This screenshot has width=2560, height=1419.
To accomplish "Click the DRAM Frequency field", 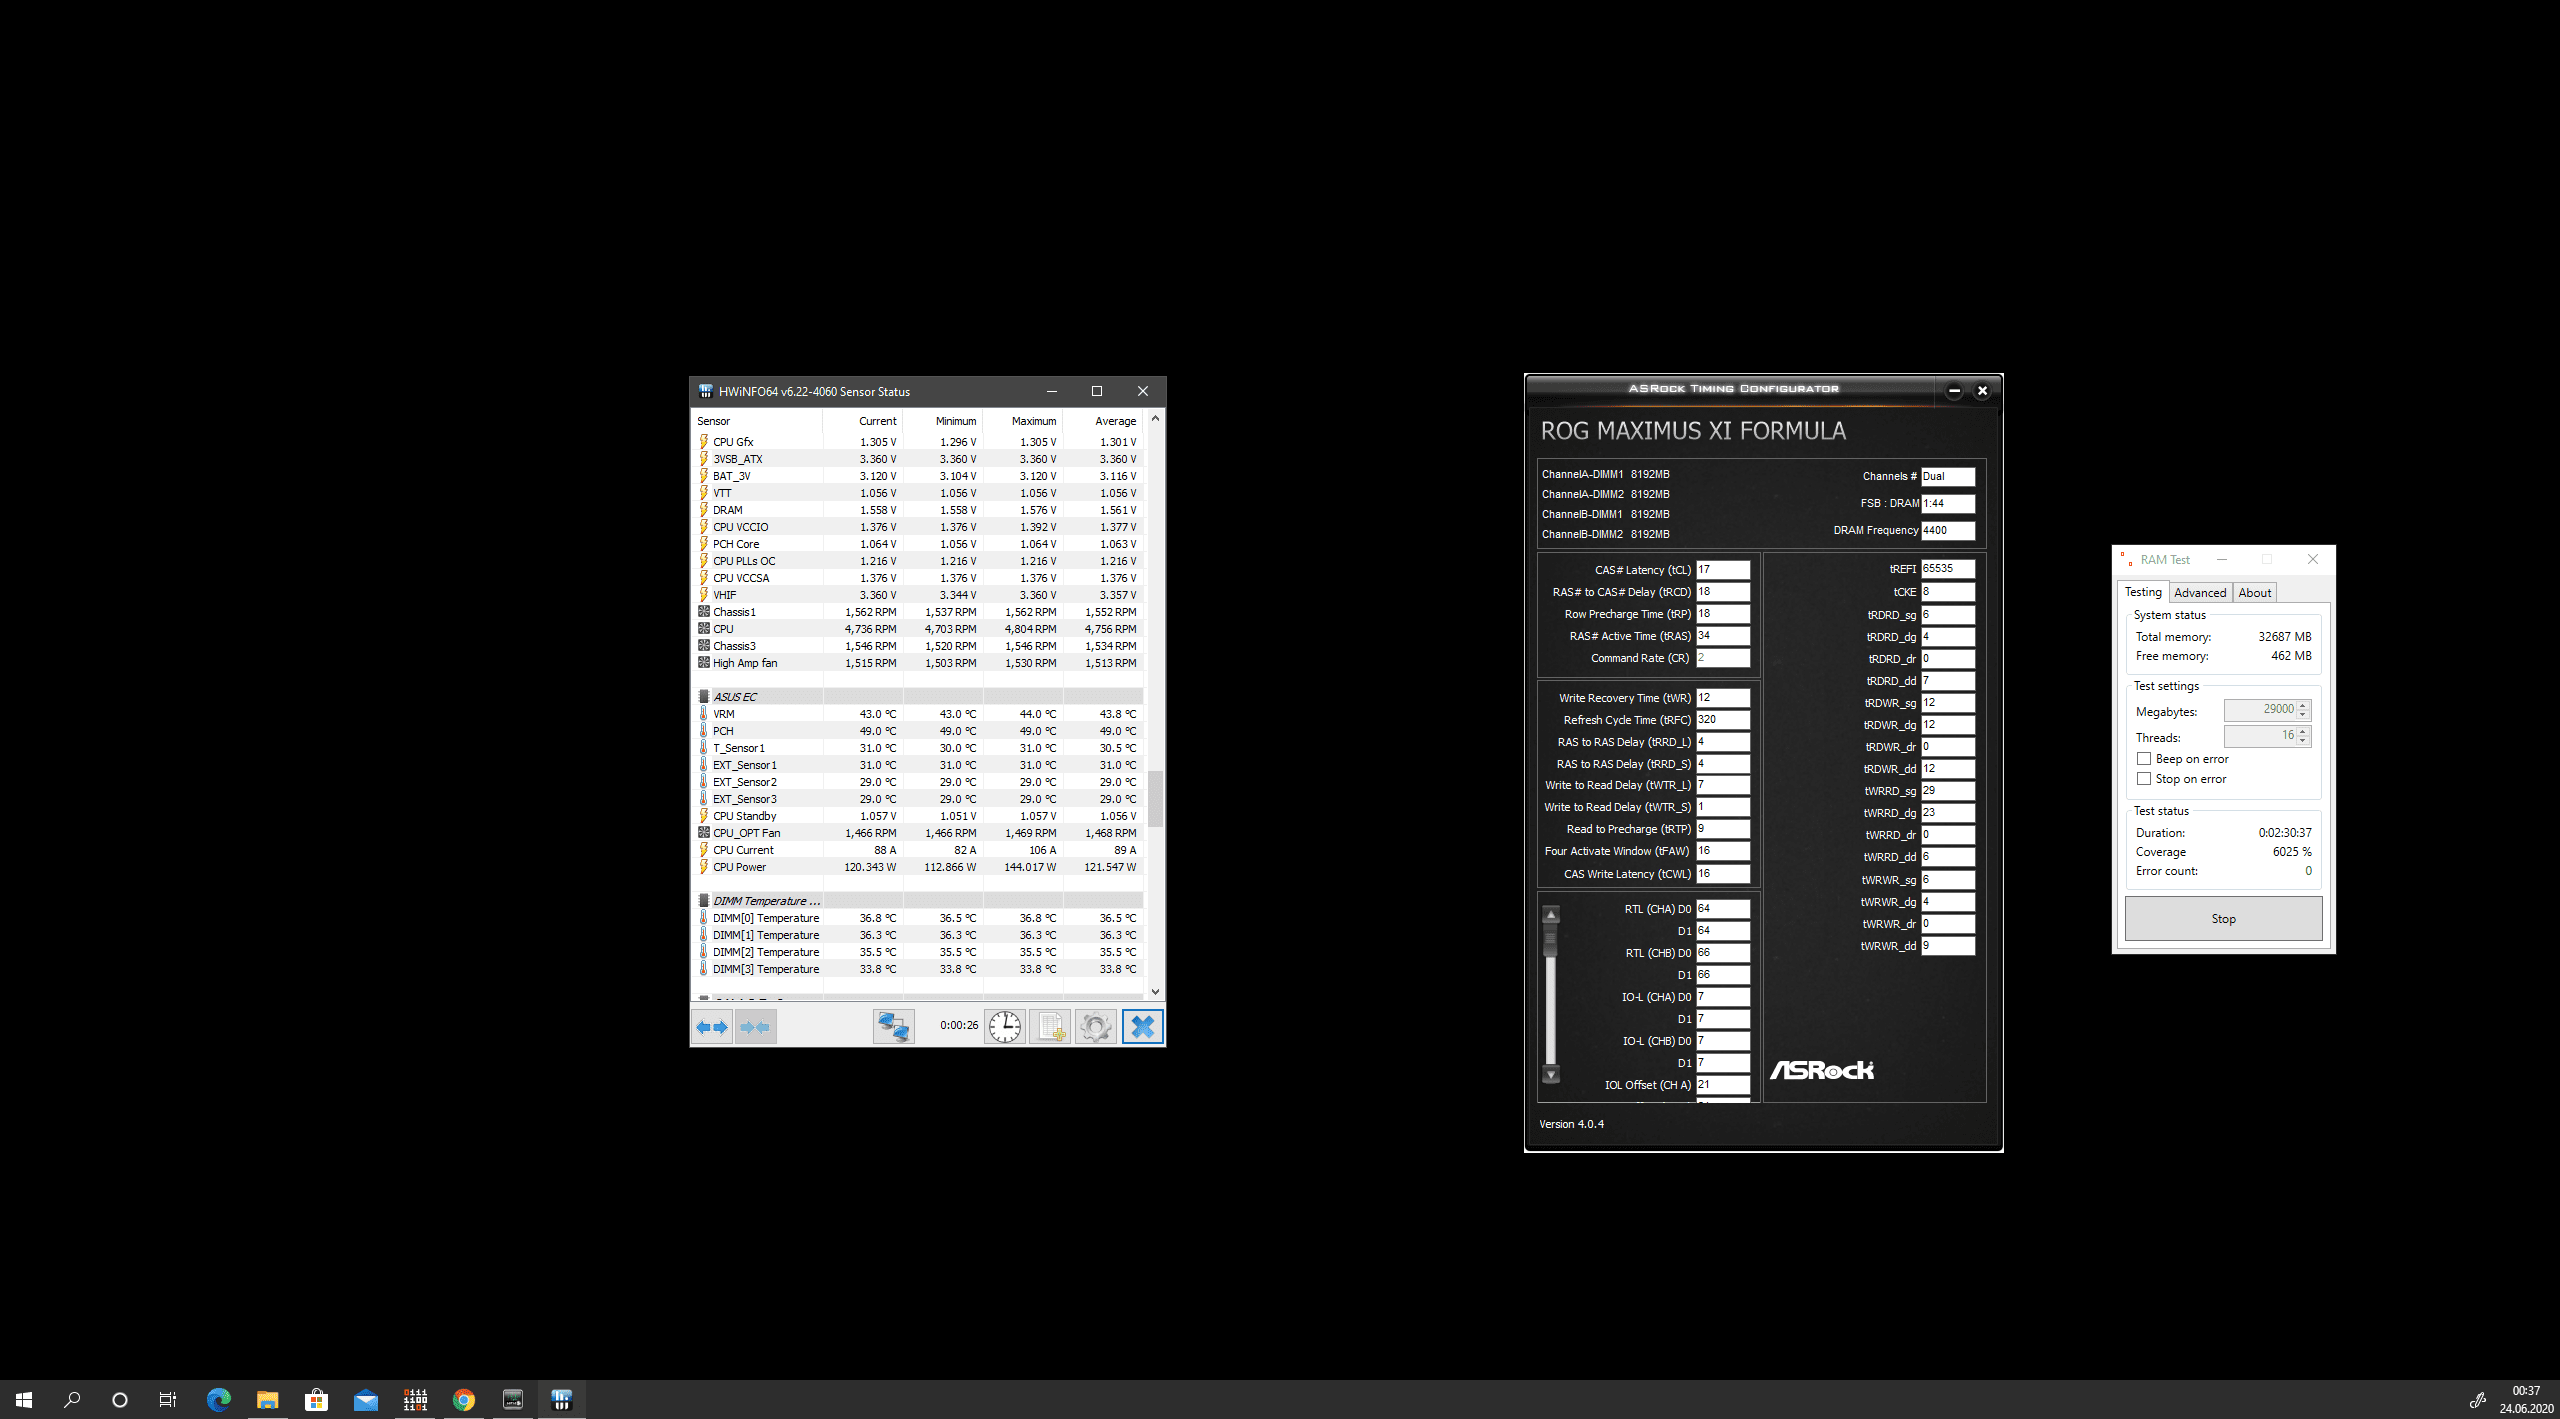I will (1947, 531).
